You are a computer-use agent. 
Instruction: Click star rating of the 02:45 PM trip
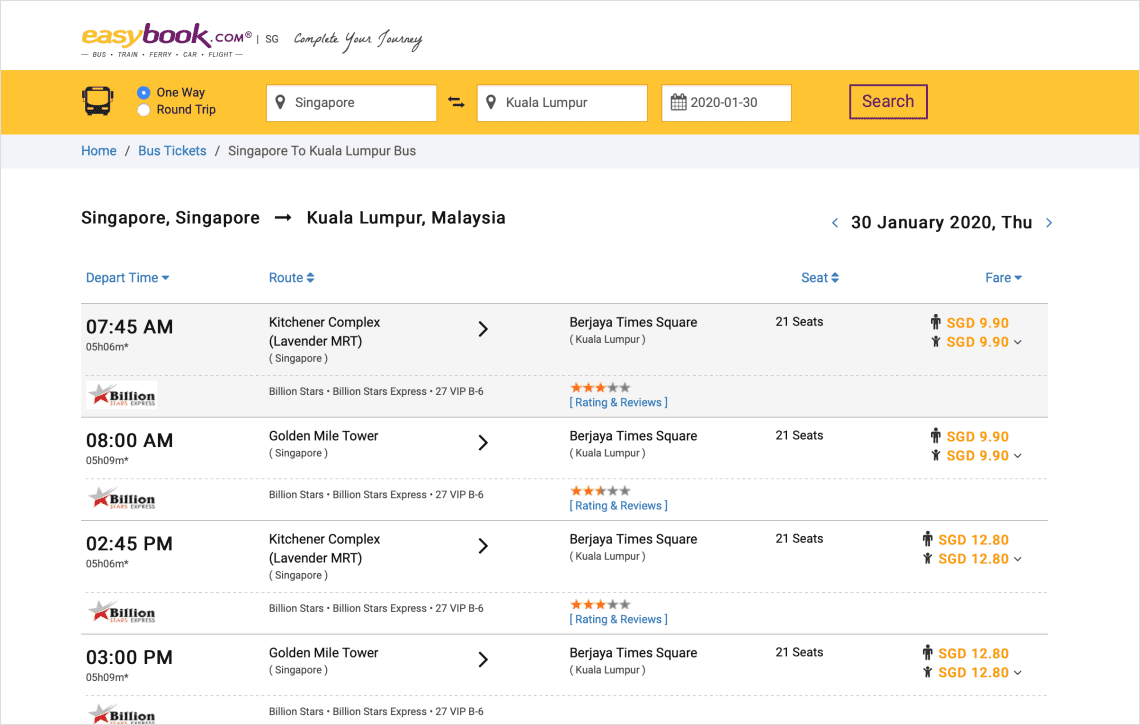[601, 604]
